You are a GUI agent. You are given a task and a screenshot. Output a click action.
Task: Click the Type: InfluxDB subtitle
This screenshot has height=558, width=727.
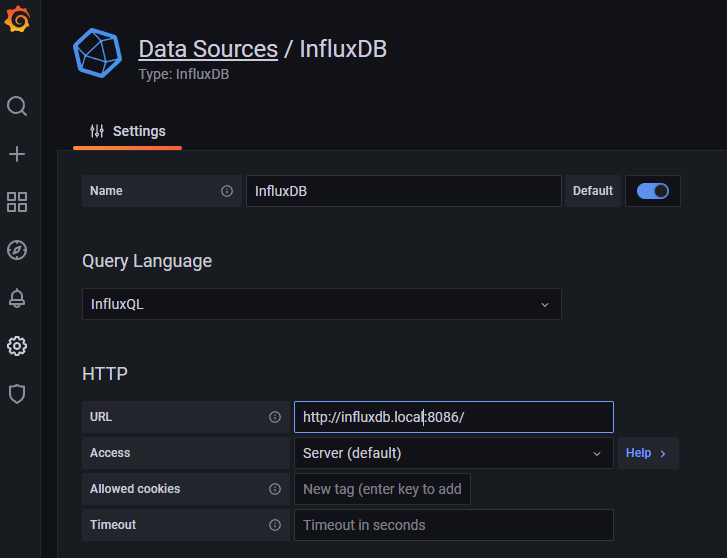184,74
